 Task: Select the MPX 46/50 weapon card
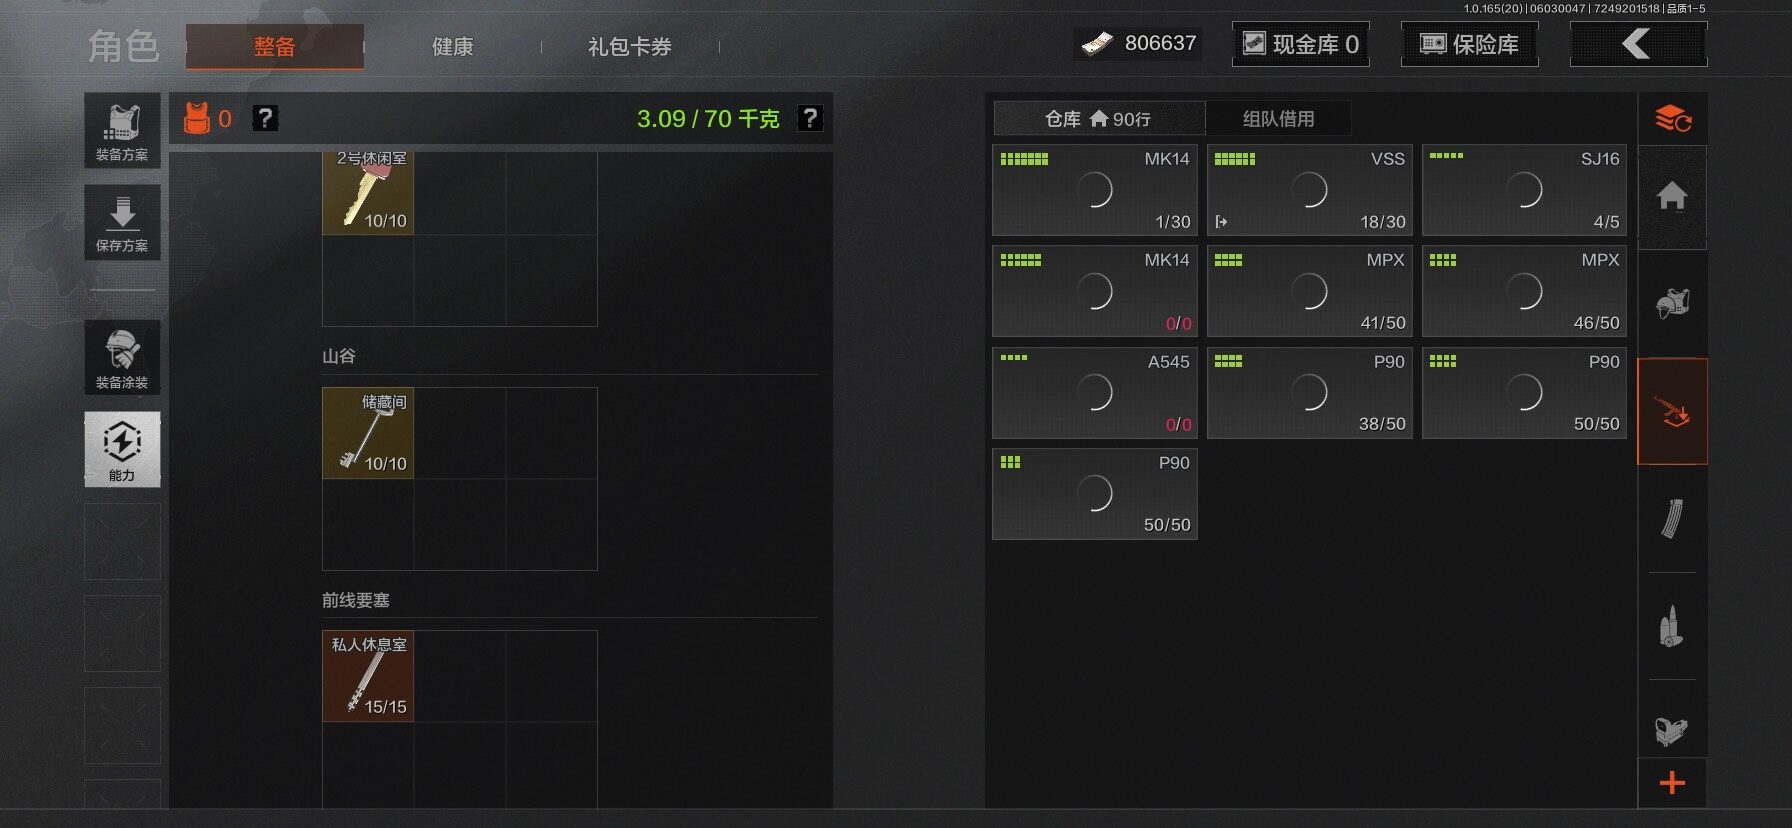point(1525,291)
